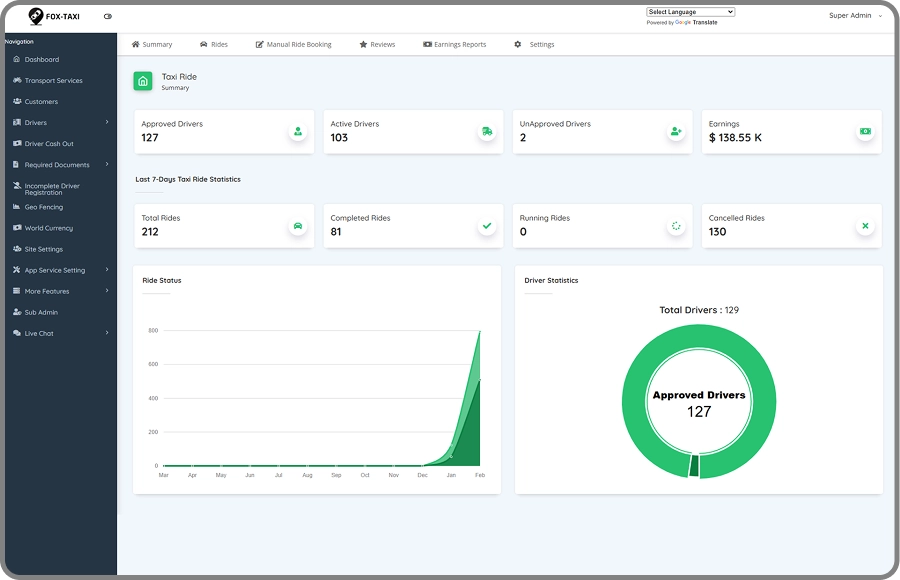Open the Super Admin account menu

pos(855,16)
